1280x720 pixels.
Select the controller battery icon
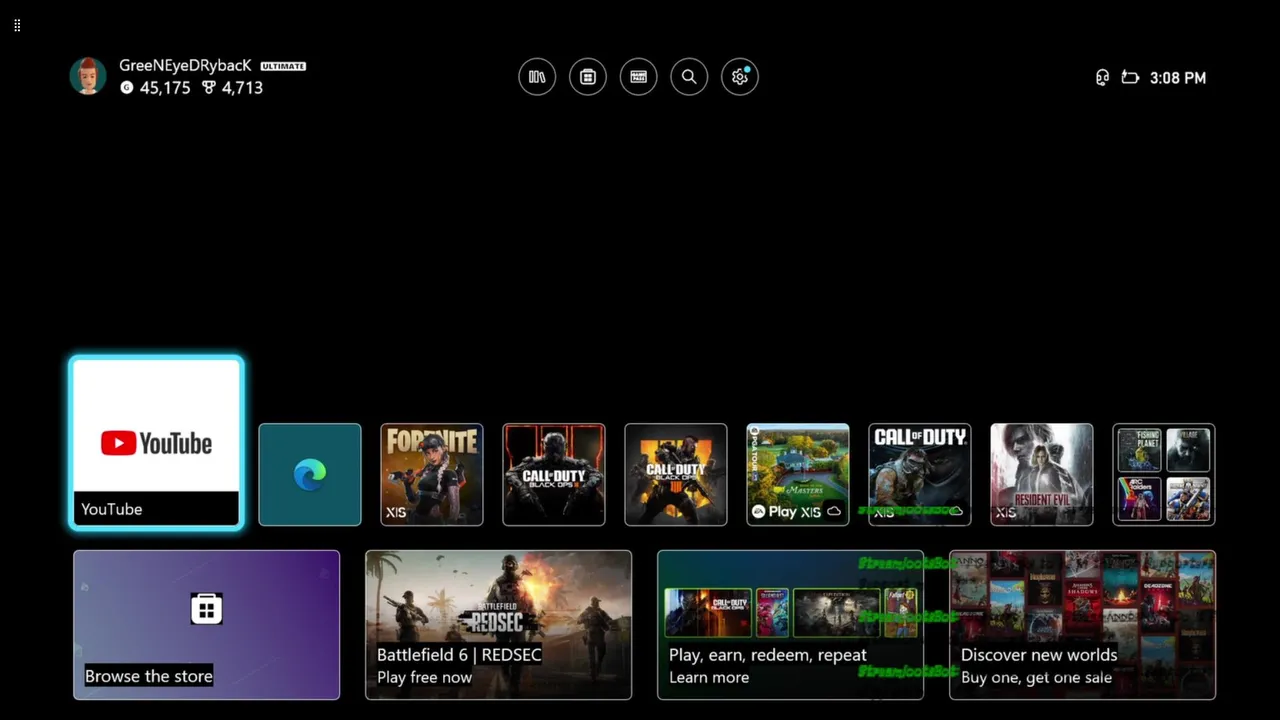tap(1130, 77)
